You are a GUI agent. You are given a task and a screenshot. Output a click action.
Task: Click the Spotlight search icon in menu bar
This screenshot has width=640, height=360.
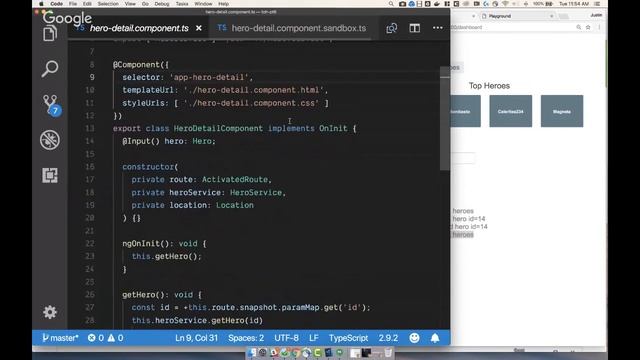pyautogui.click(x=391, y=4)
